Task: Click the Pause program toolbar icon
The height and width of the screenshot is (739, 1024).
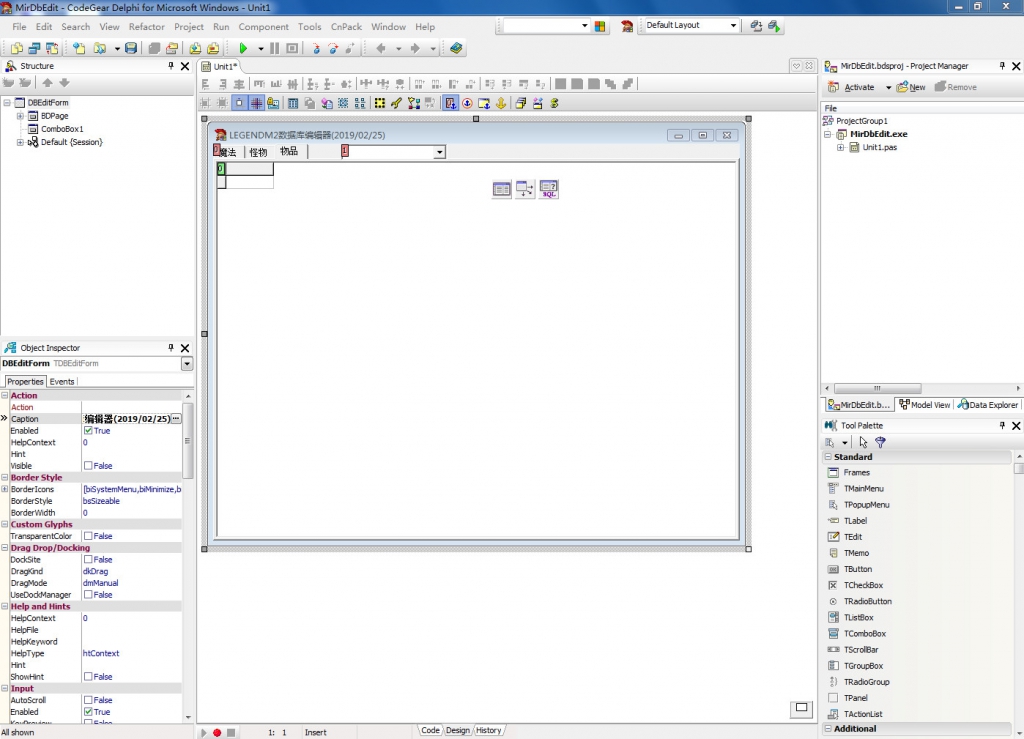Action: tap(274, 48)
